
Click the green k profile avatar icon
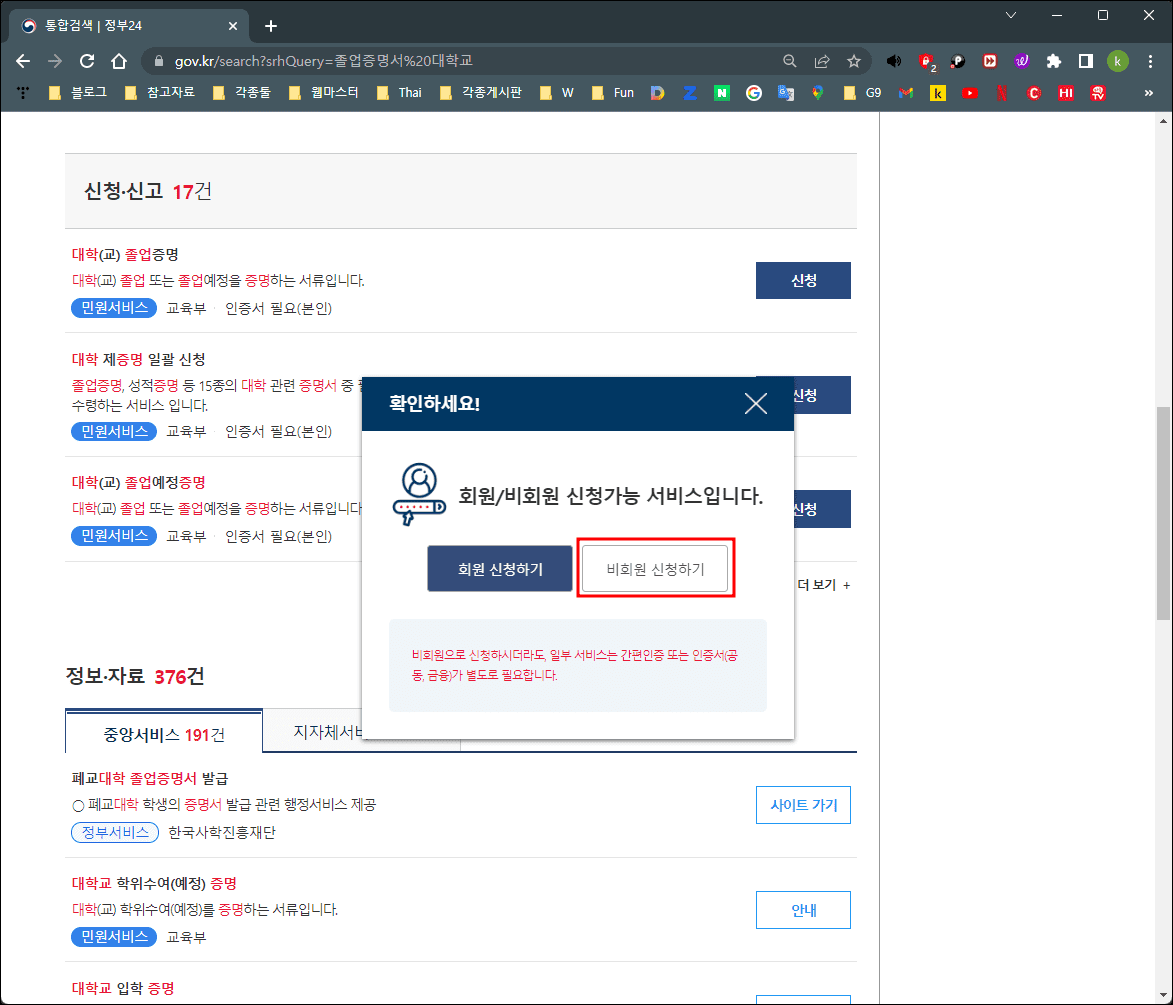pyautogui.click(x=1118, y=61)
